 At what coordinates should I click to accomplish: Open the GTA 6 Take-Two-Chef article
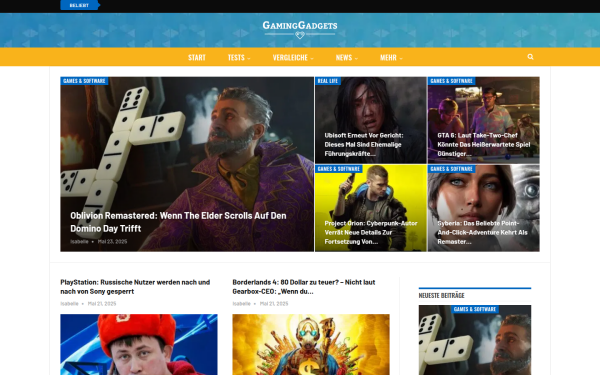(x=484, y=144)
